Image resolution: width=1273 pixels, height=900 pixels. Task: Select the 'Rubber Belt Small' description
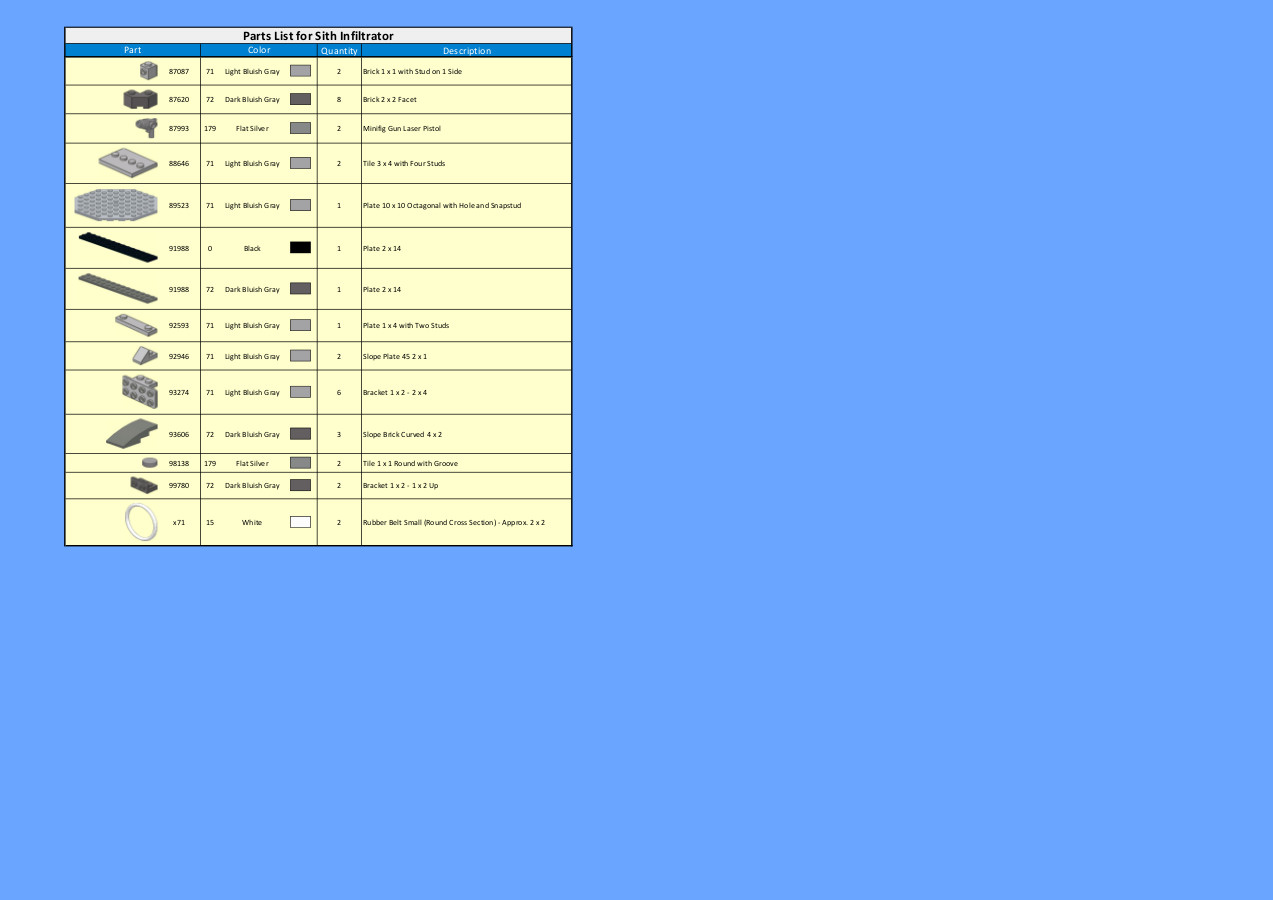point(454,522)
